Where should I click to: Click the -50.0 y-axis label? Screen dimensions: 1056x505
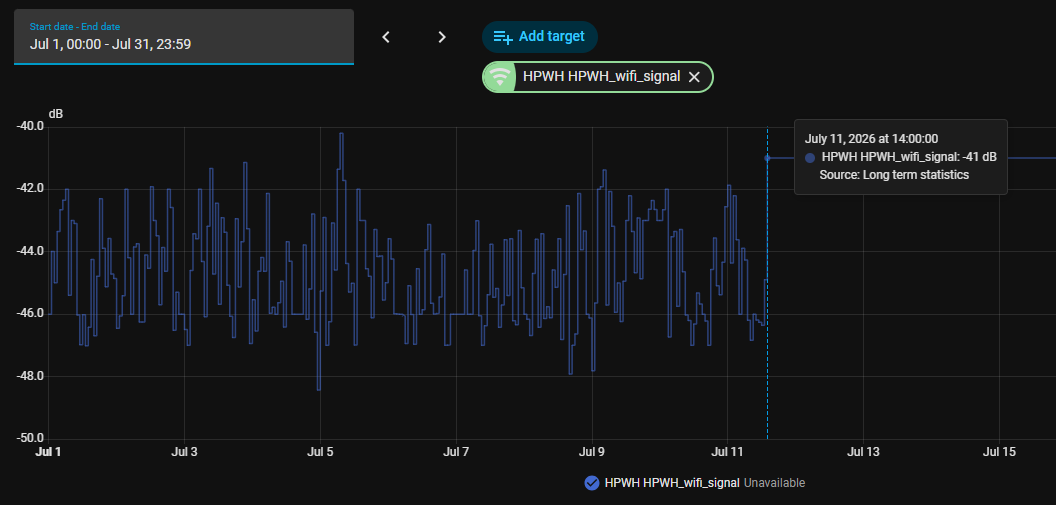(30, 439)
